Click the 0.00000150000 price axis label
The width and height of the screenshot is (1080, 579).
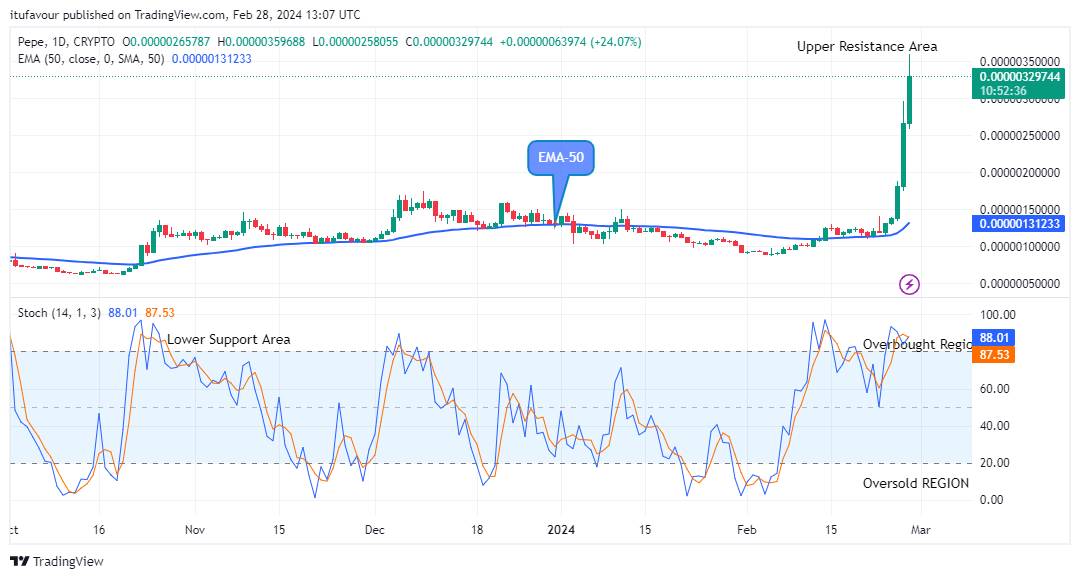coord(1019,209)
